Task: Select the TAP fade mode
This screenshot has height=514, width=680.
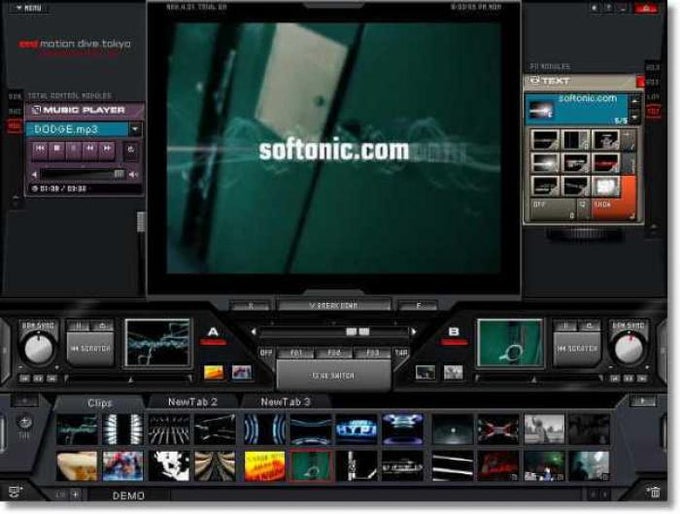Action: (x=401, y=353)
